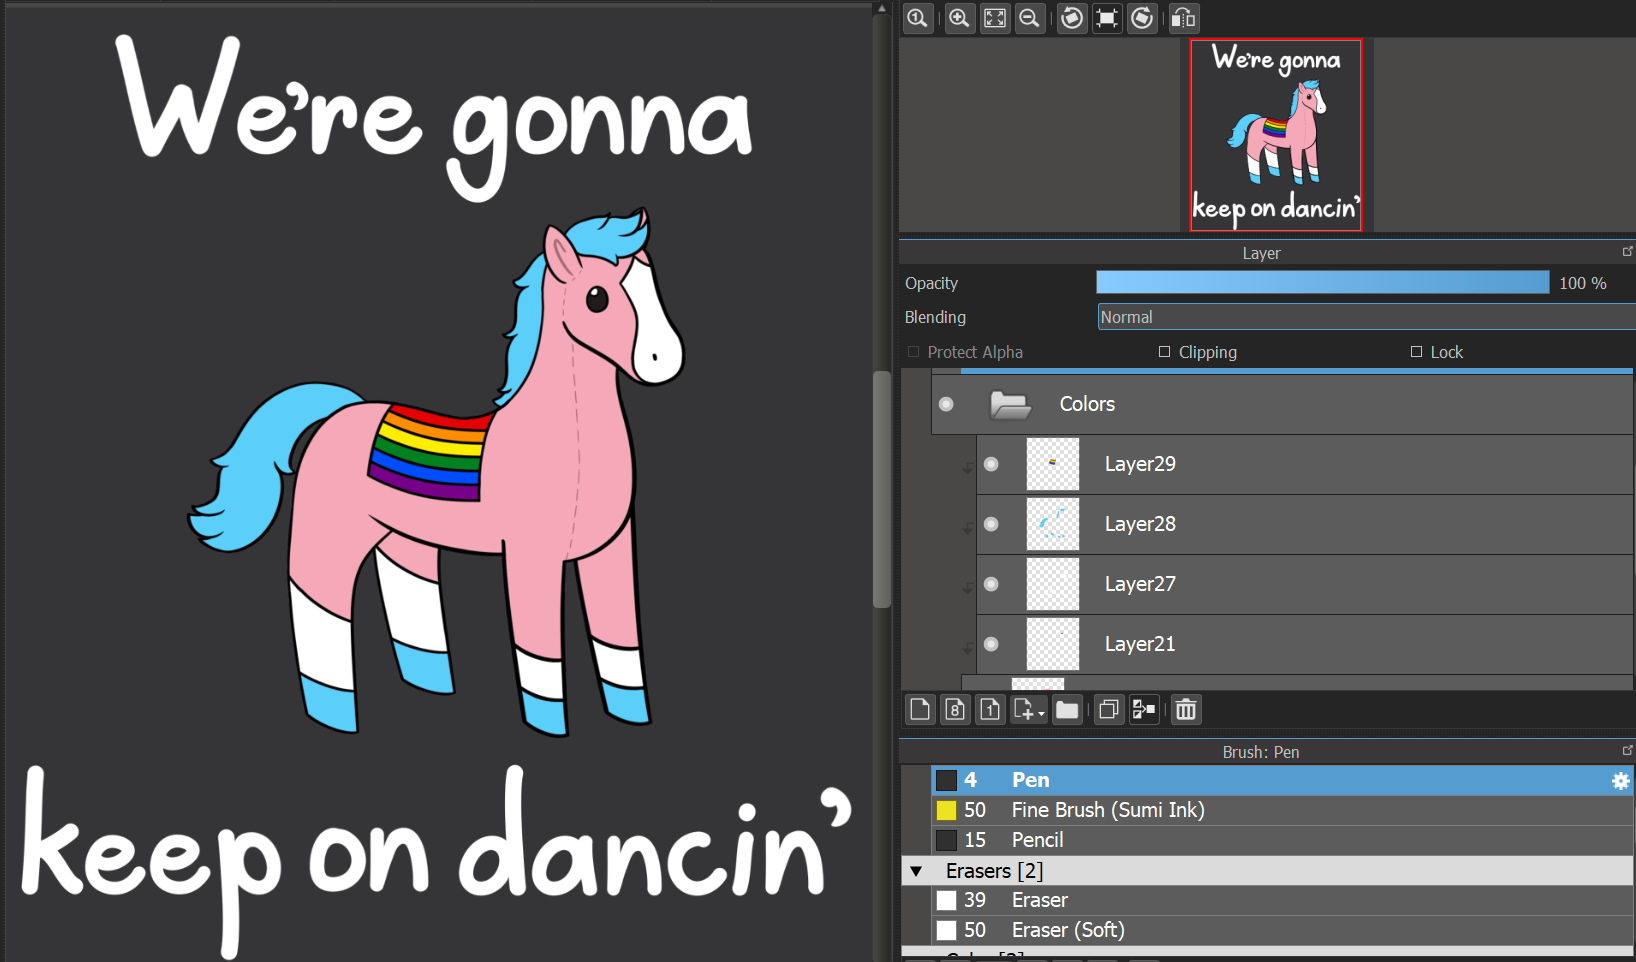Viewport: 1636px width, 962px height.
Task: Duplicate the selected layer
Action: [1108, 710]
